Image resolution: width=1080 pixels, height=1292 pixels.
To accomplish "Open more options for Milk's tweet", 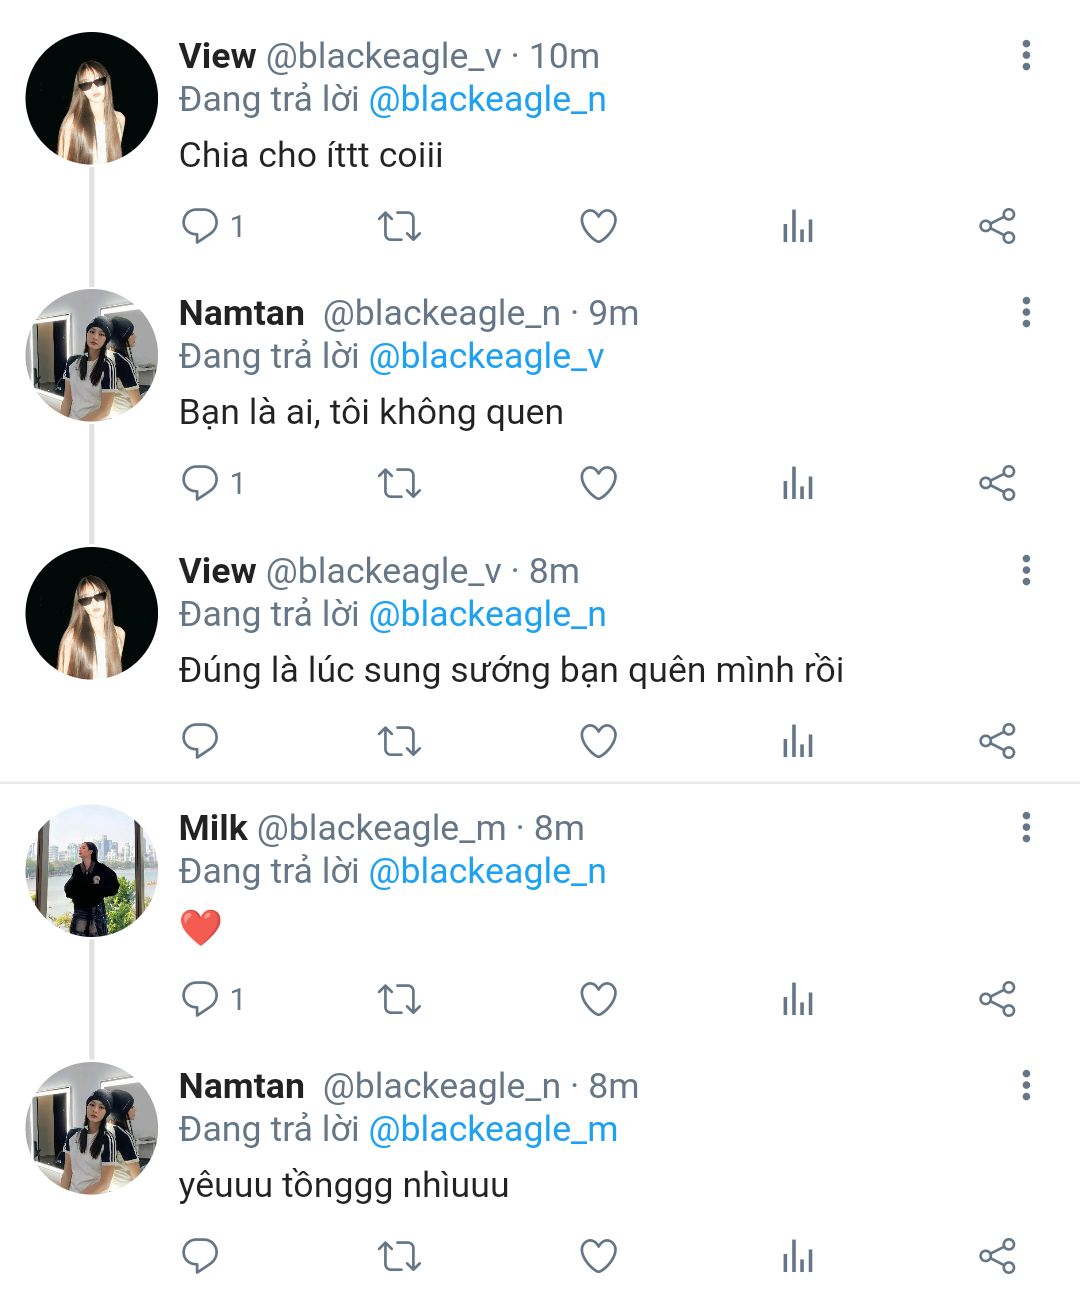I will (1026, 828).
